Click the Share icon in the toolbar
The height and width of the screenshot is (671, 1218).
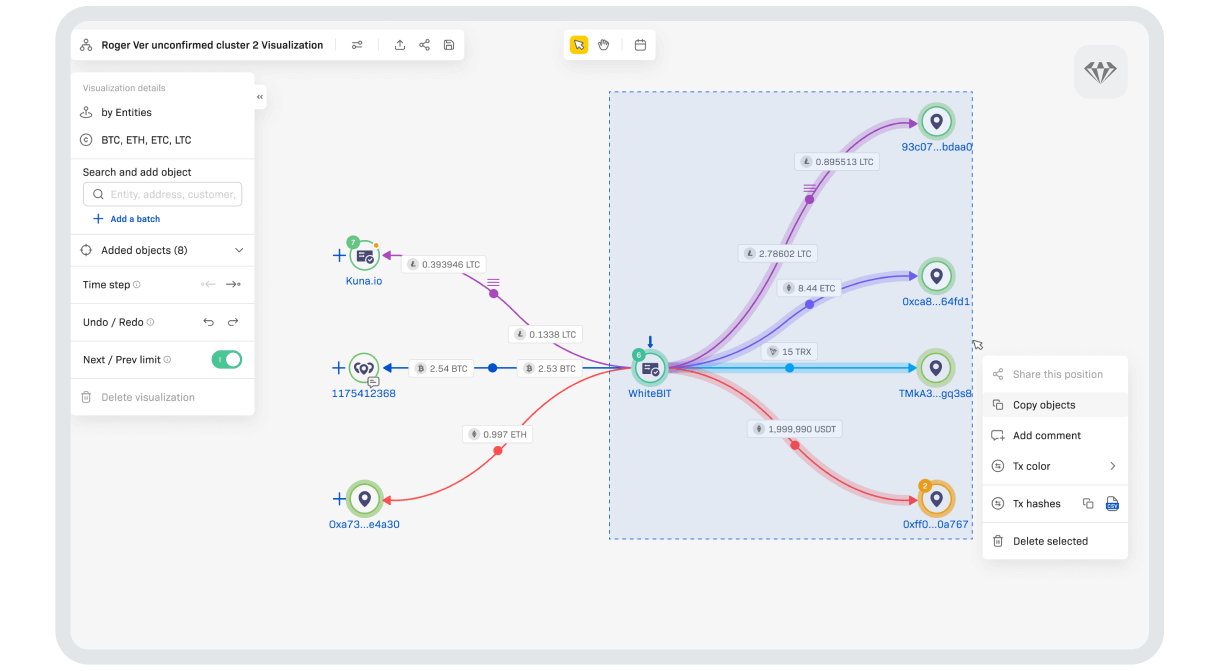pos(423,44)
